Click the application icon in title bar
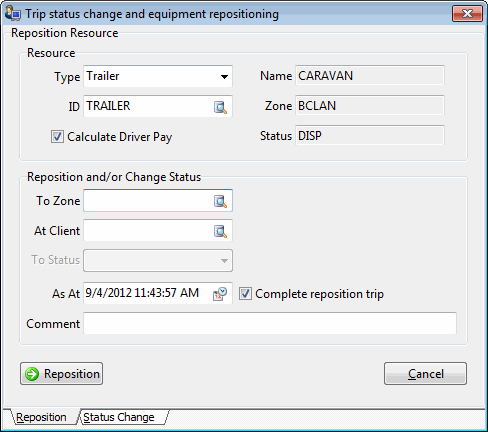Image resolution: width=488 pixels, height=432 pixels. (x=13, y=13)
